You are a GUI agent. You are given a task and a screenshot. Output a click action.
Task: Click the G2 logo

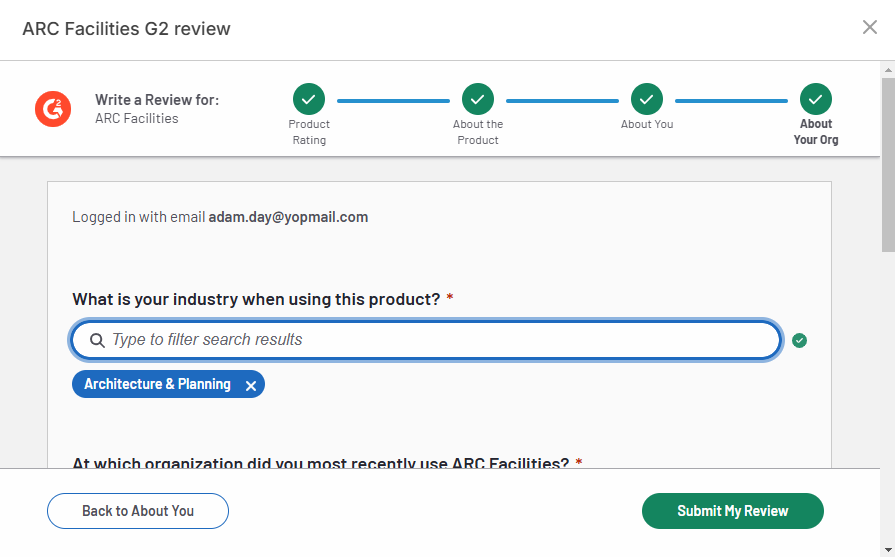click(53, 108)
